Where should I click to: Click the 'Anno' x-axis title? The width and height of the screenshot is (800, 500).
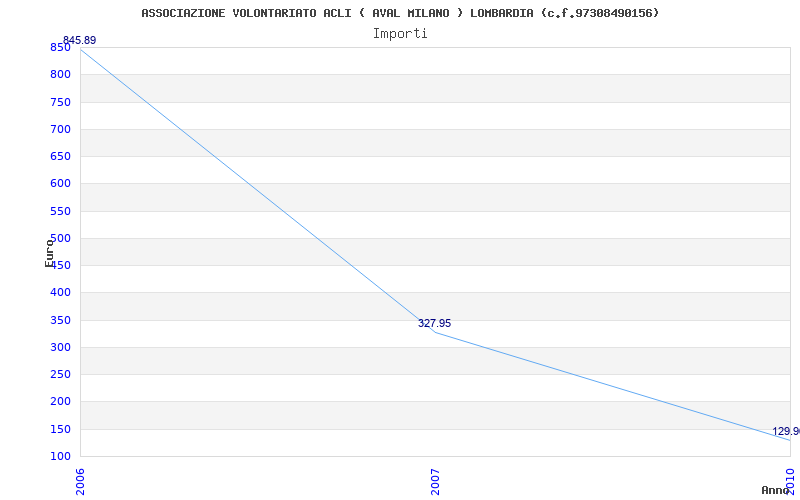(775, 490)
